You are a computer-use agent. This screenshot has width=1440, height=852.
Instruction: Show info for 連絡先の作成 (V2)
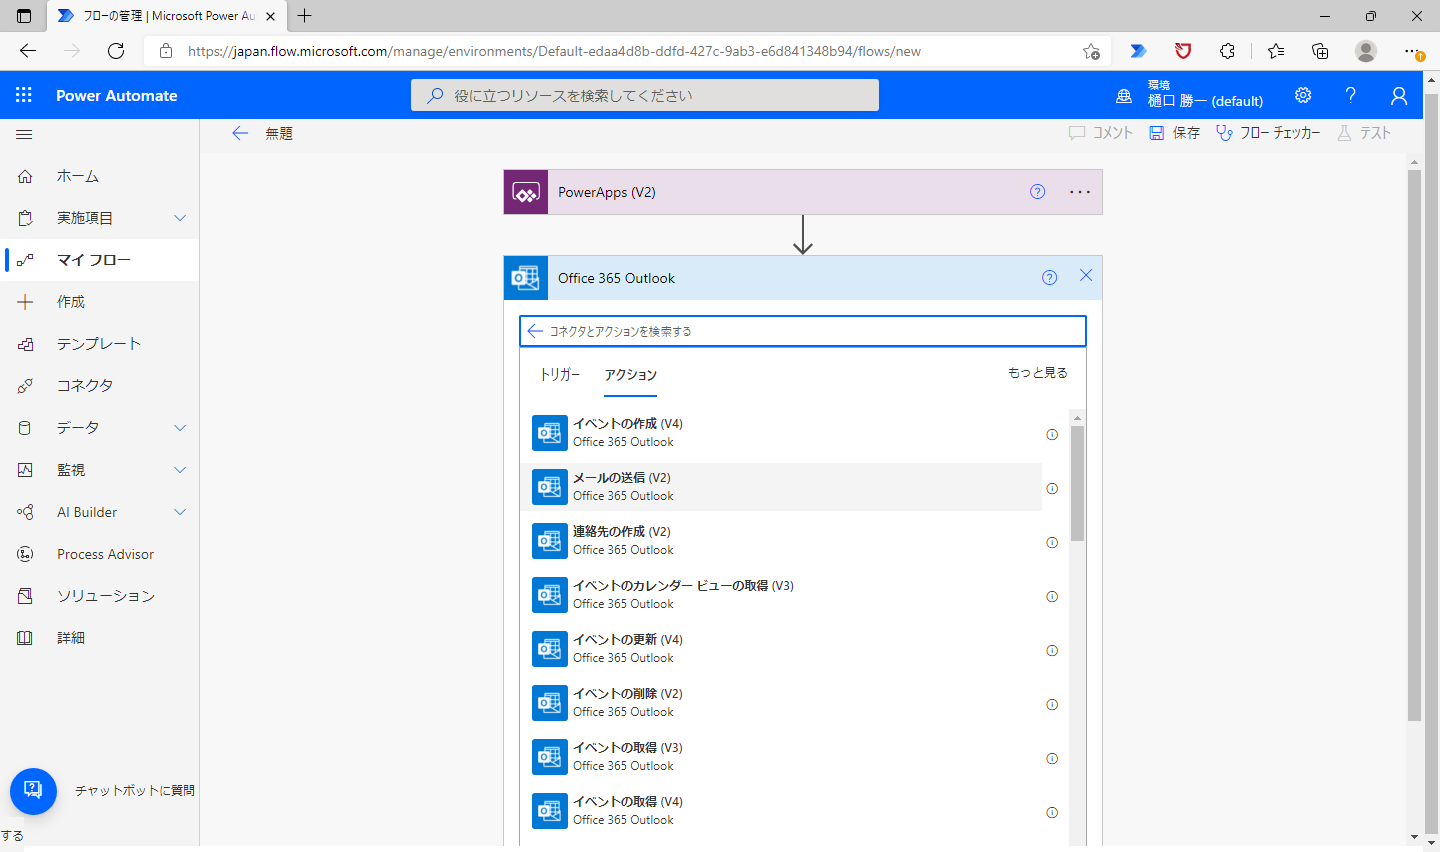pos(1052,543)
